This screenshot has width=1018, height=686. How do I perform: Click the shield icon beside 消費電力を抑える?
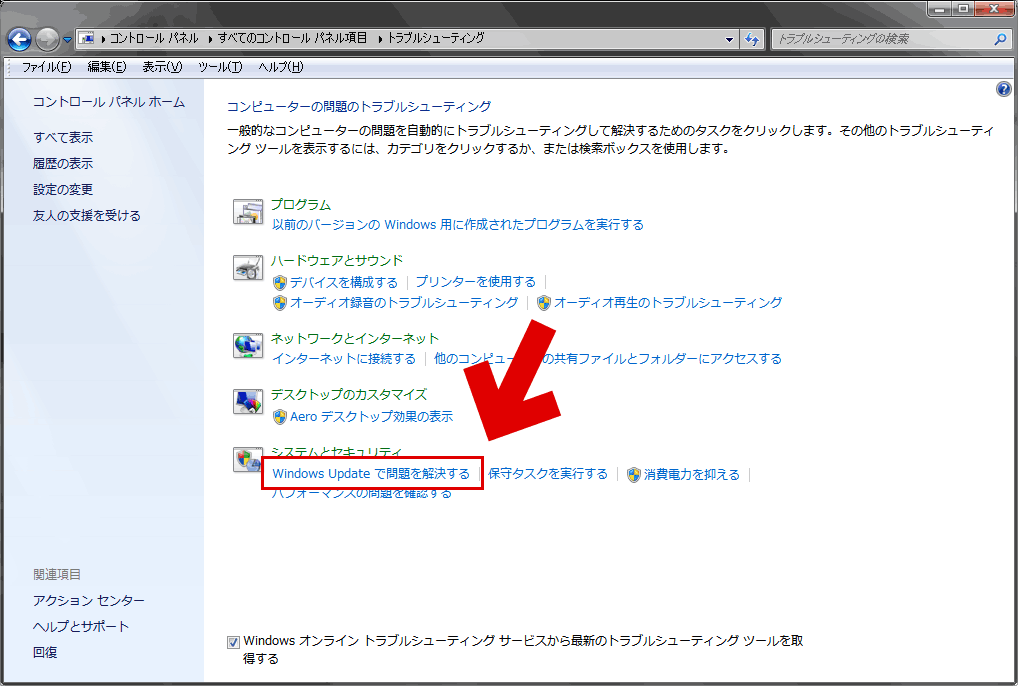(x=634, y=474)
